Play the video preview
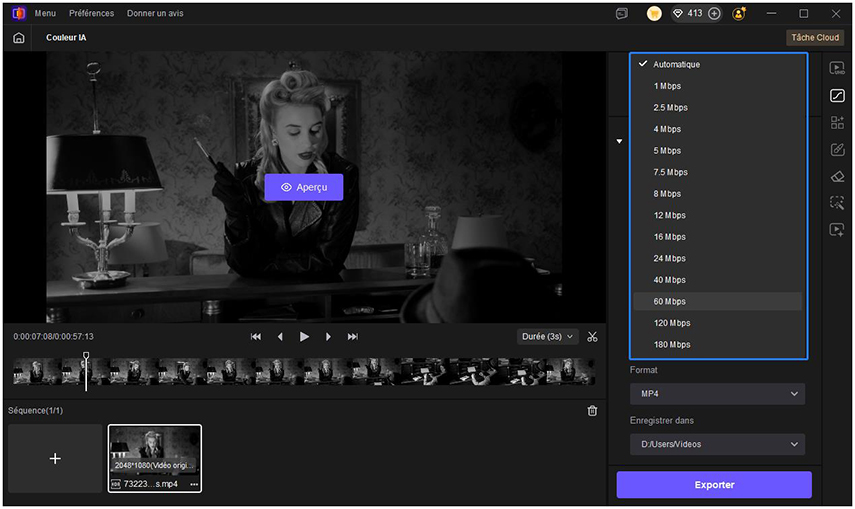 (x=304, y=337)
